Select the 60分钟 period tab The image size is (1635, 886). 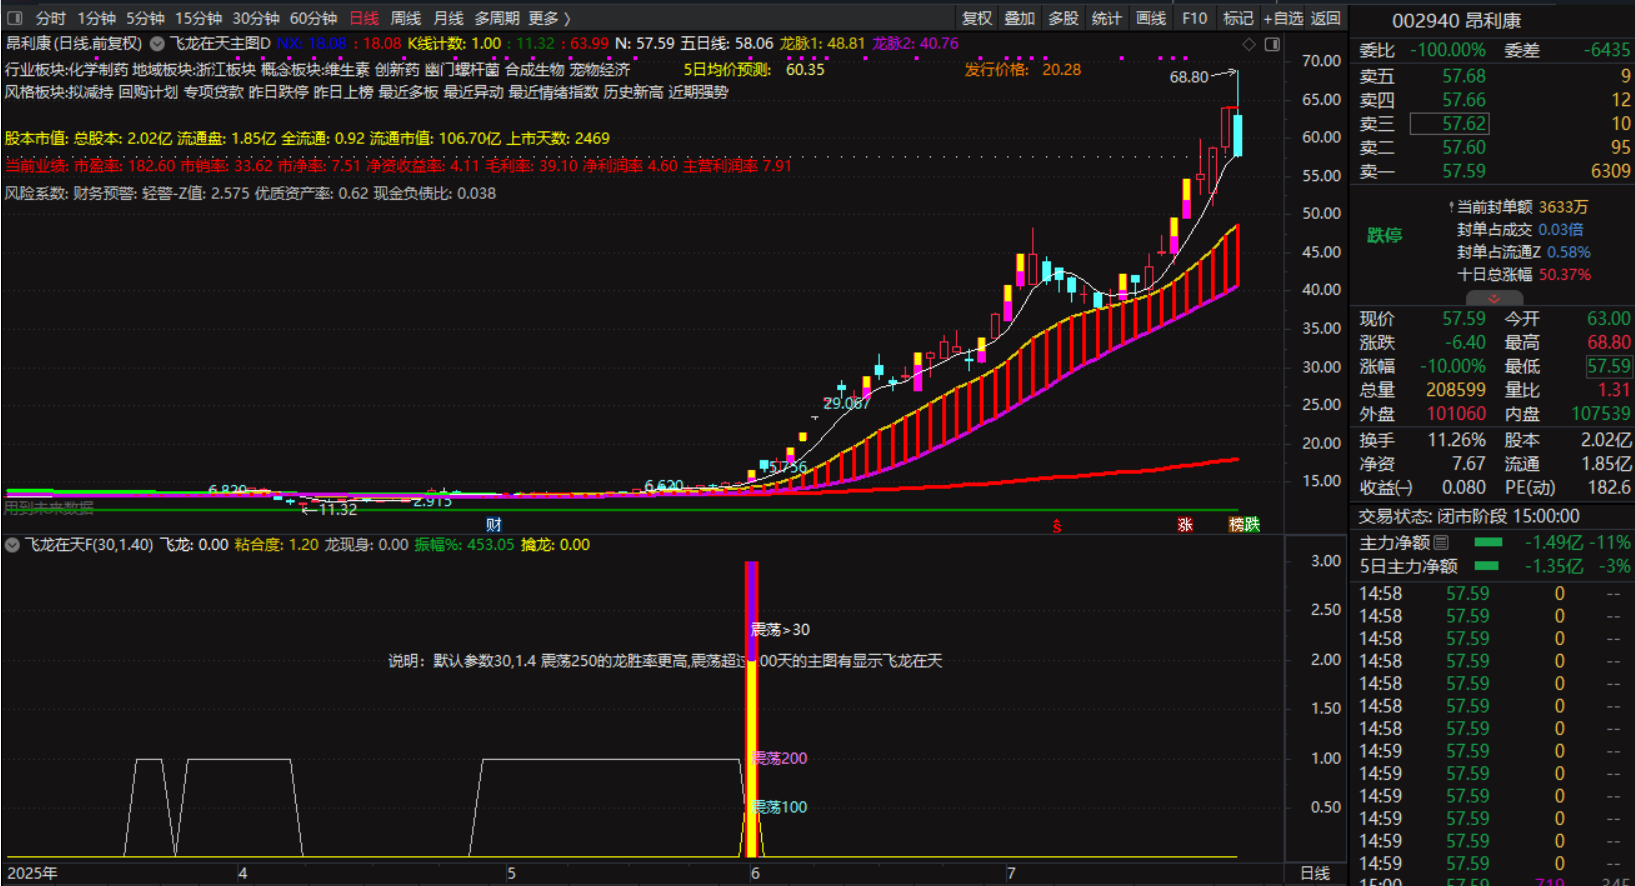(313, 18)
